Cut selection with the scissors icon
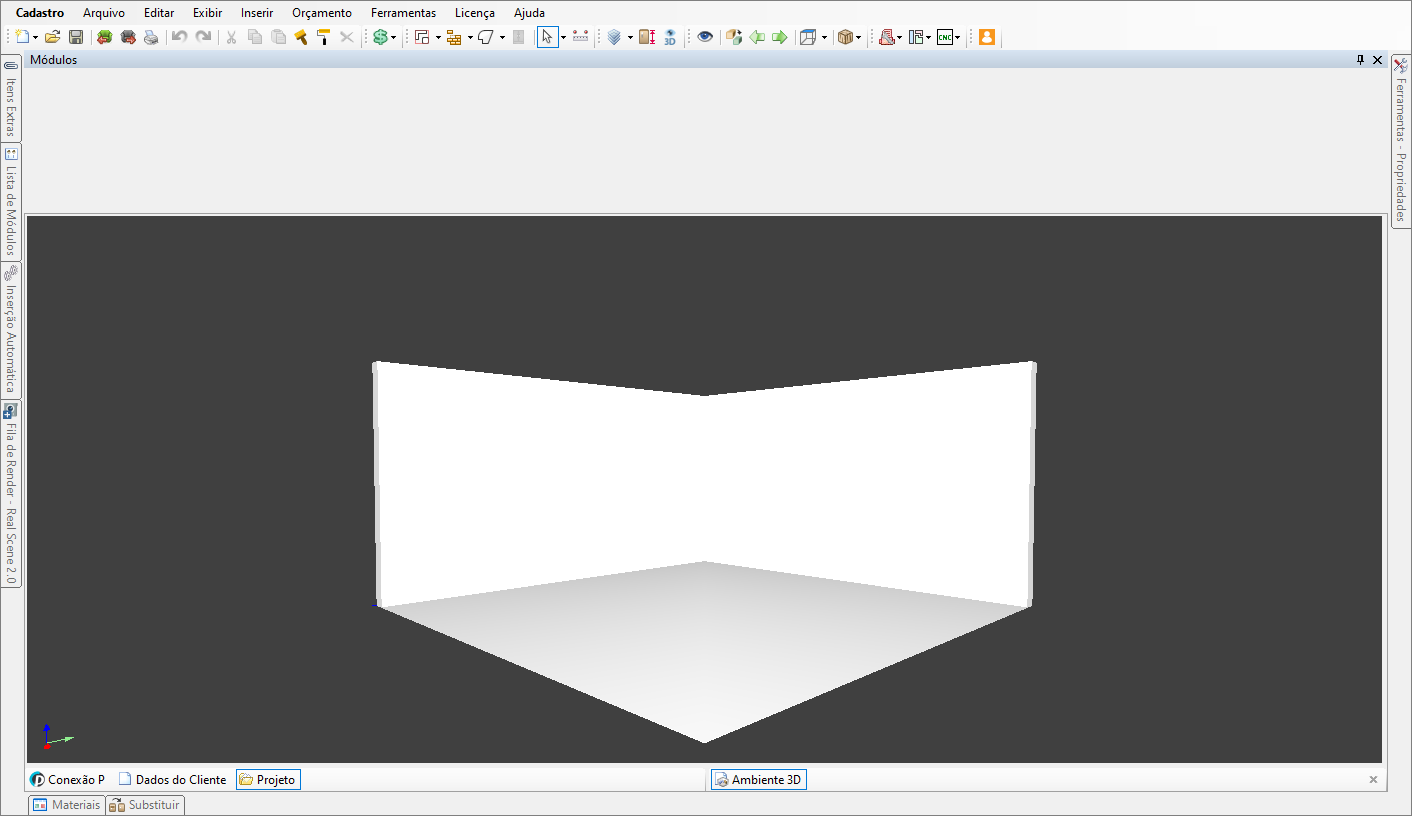This screenshot has width=1412, height=816. click(x=231, y=37)
